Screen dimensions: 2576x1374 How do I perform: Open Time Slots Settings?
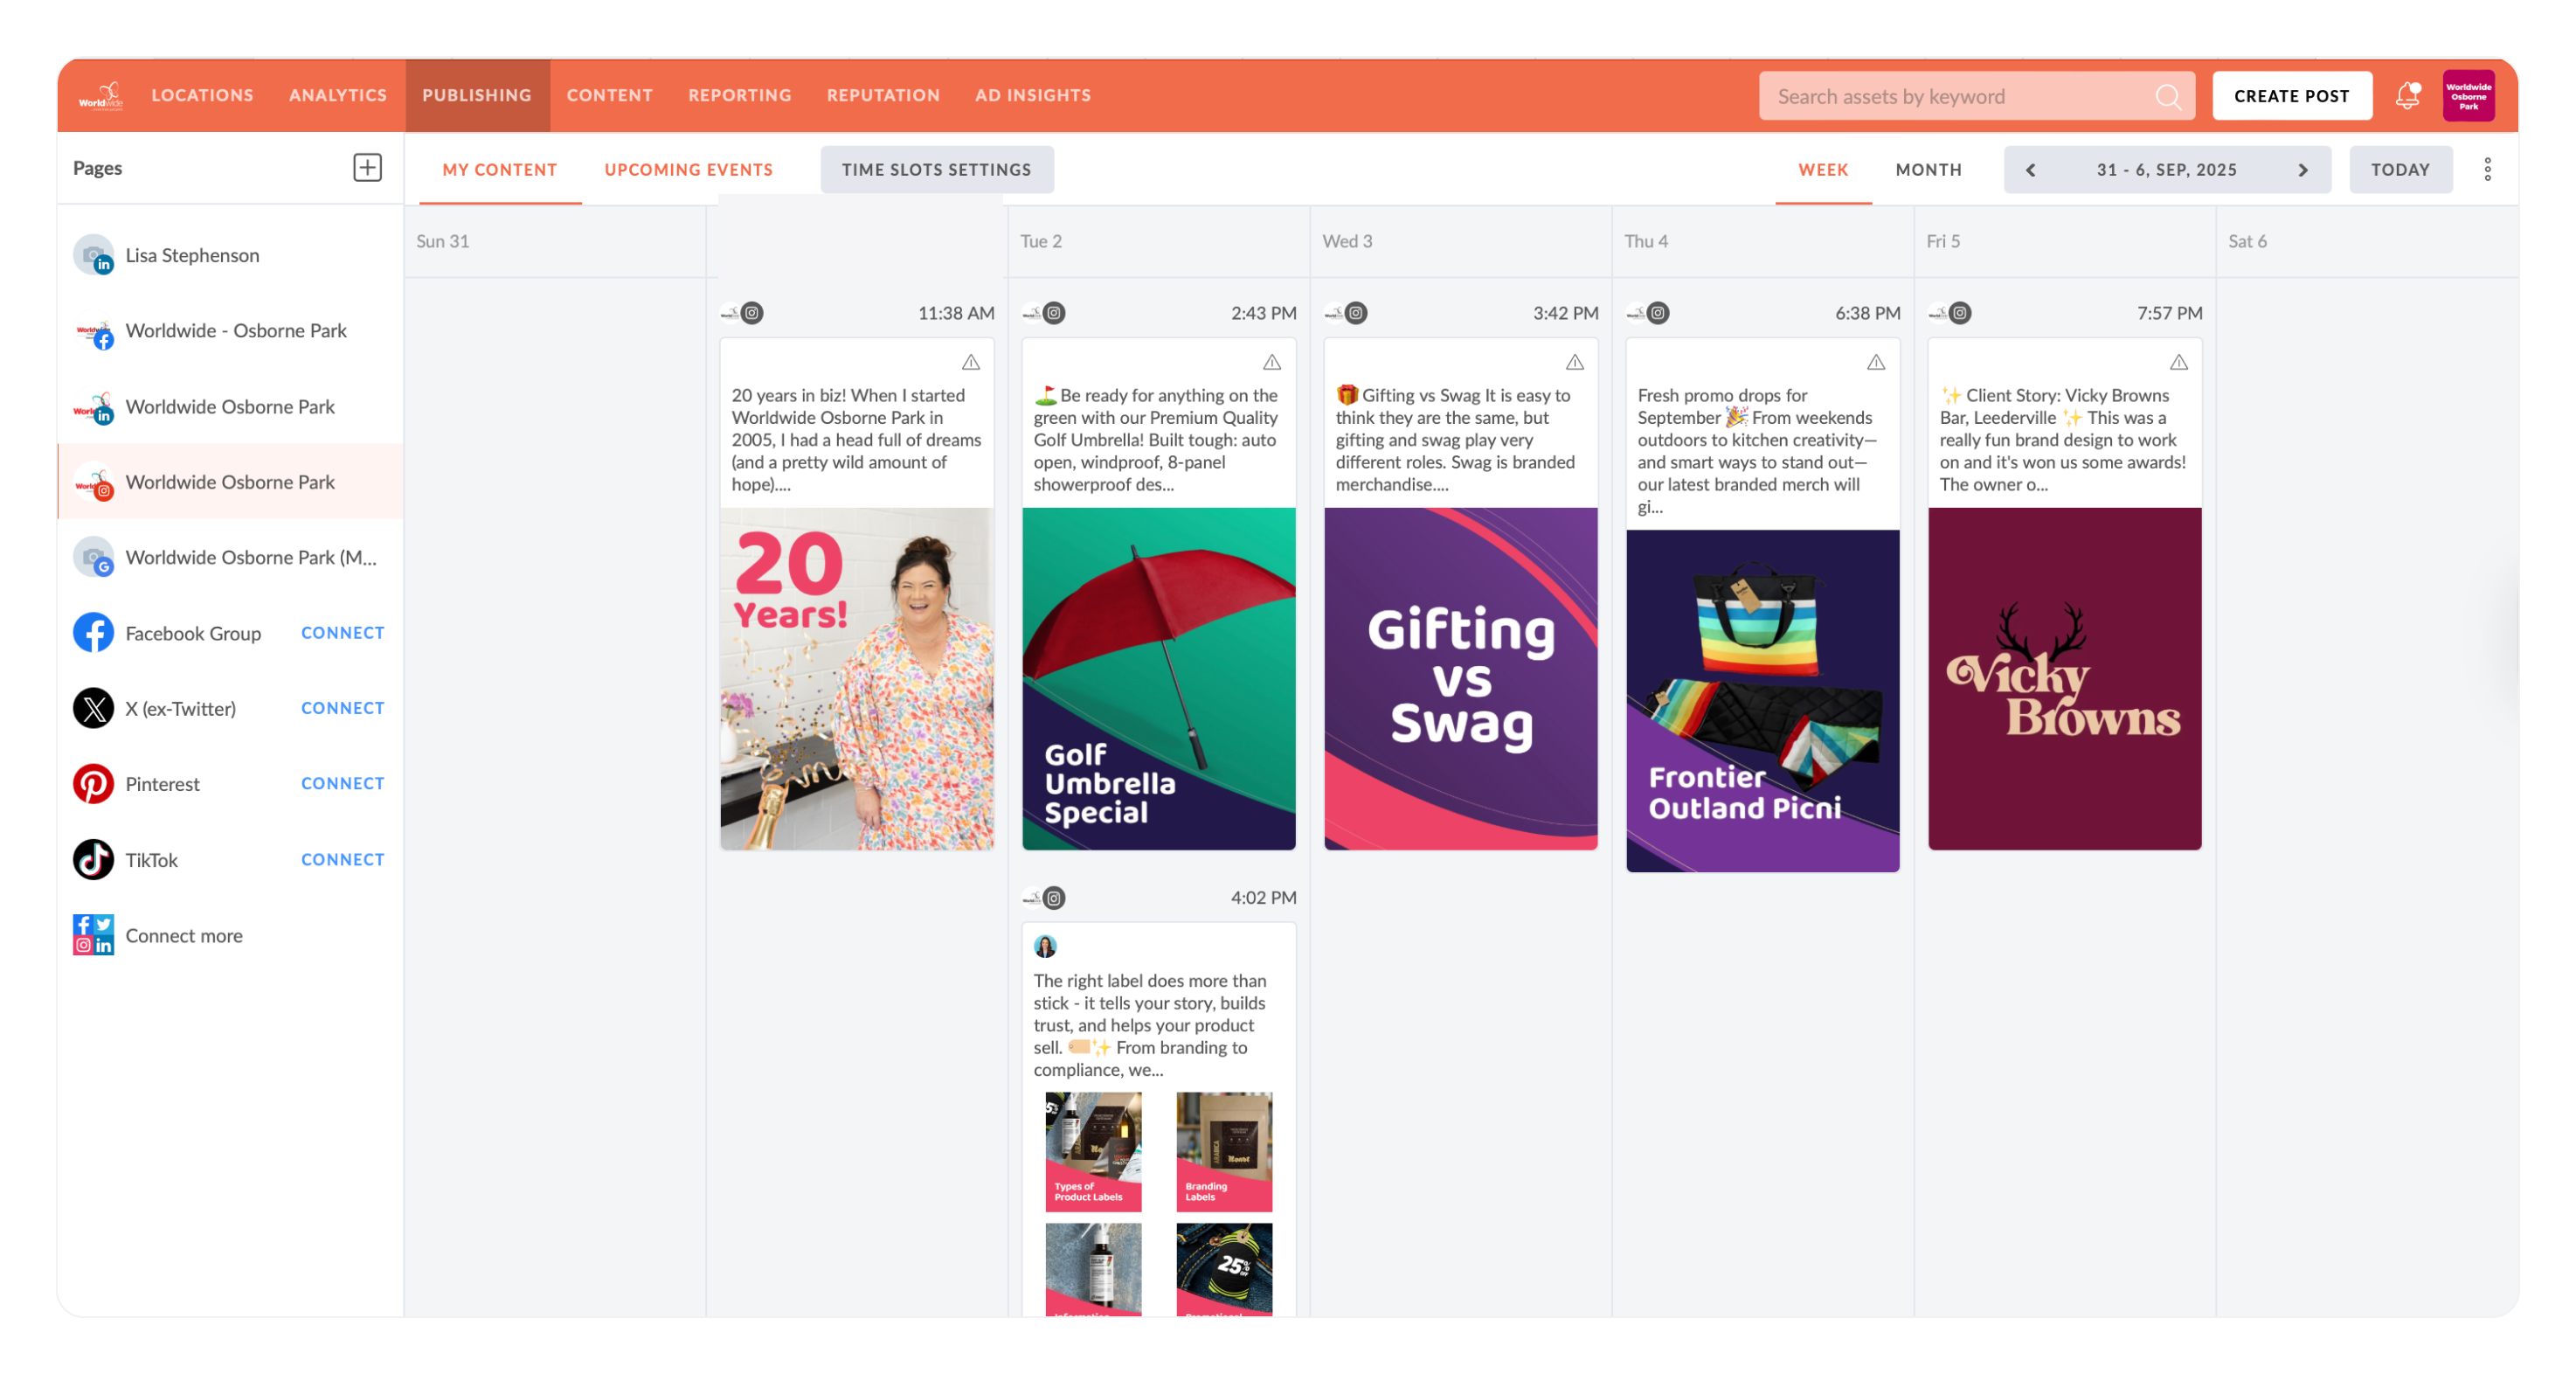[x=937, y=170]
